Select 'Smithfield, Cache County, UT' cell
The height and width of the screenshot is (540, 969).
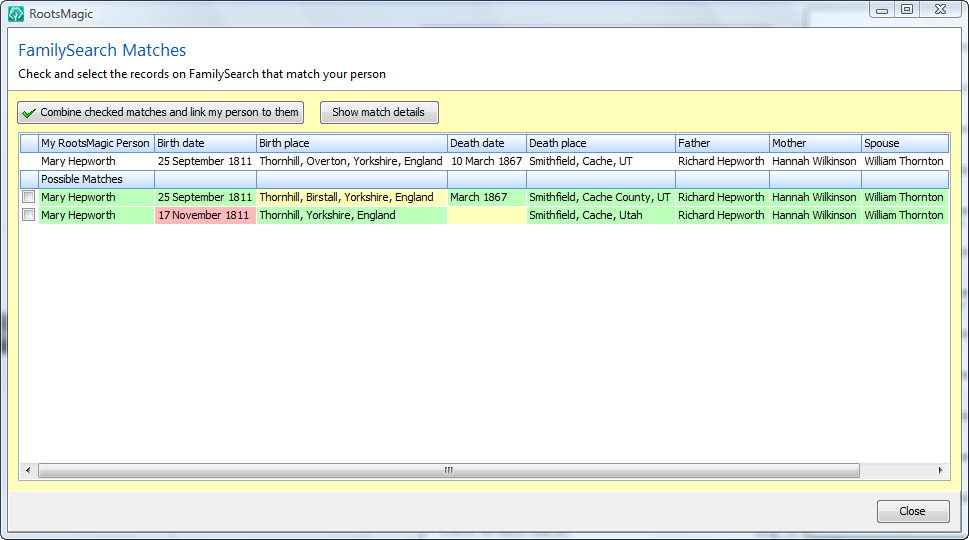(601, 197)
